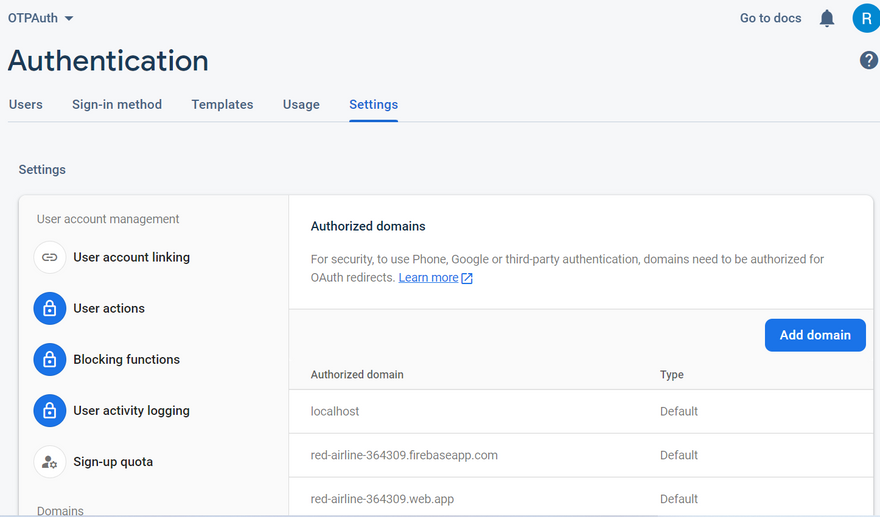Click the Go to docs link
Viewport: 880px width, 517px height.
click(x=770, y=18)
